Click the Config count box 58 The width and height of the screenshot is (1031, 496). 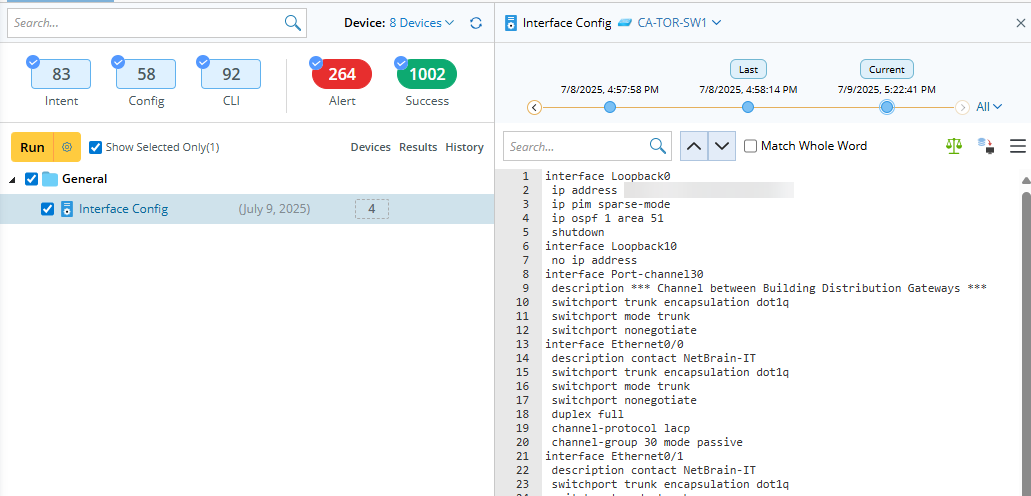[146, 74]
